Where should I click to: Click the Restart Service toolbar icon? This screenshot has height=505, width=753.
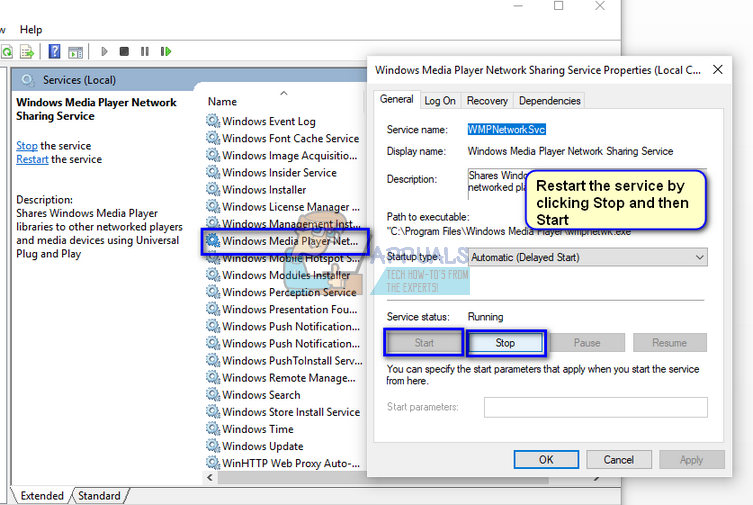point(166,51)
